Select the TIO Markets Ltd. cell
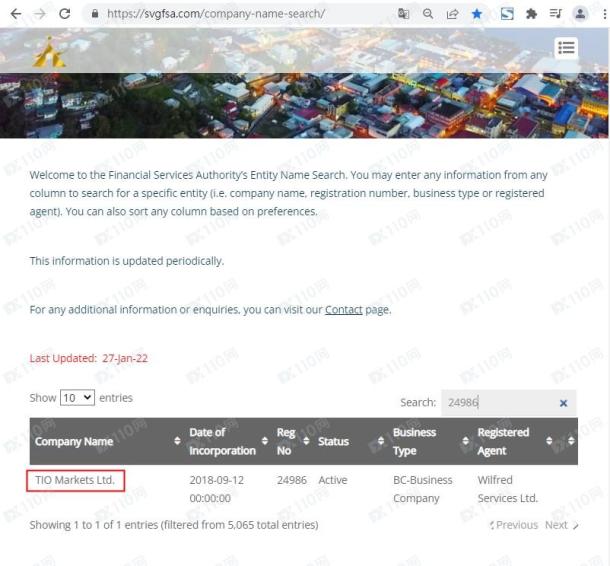Viewport: 610px width, 566px height. pos(75,480)
